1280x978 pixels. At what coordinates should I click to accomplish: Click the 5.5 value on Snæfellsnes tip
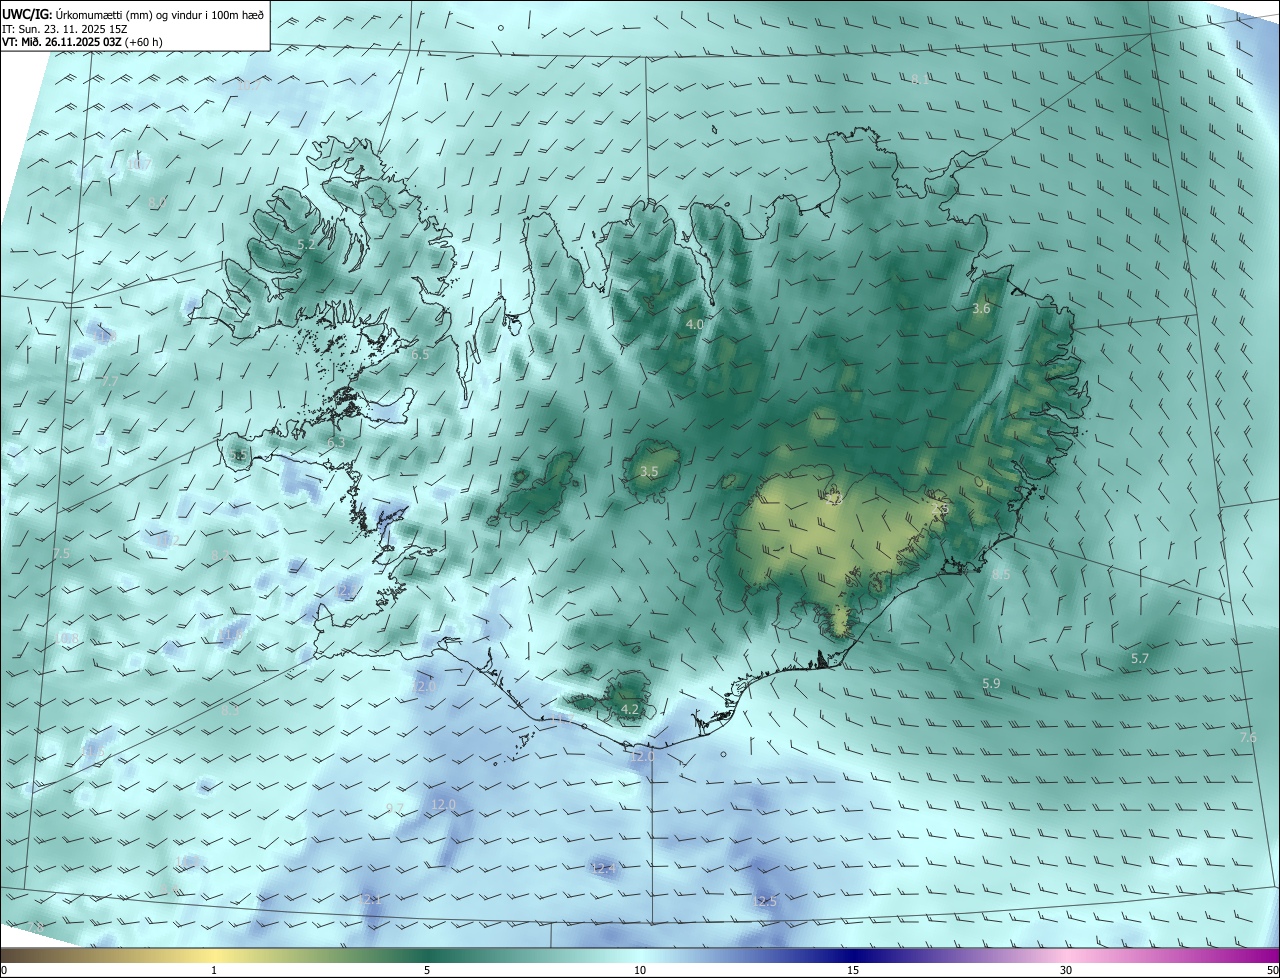(238, 456)
